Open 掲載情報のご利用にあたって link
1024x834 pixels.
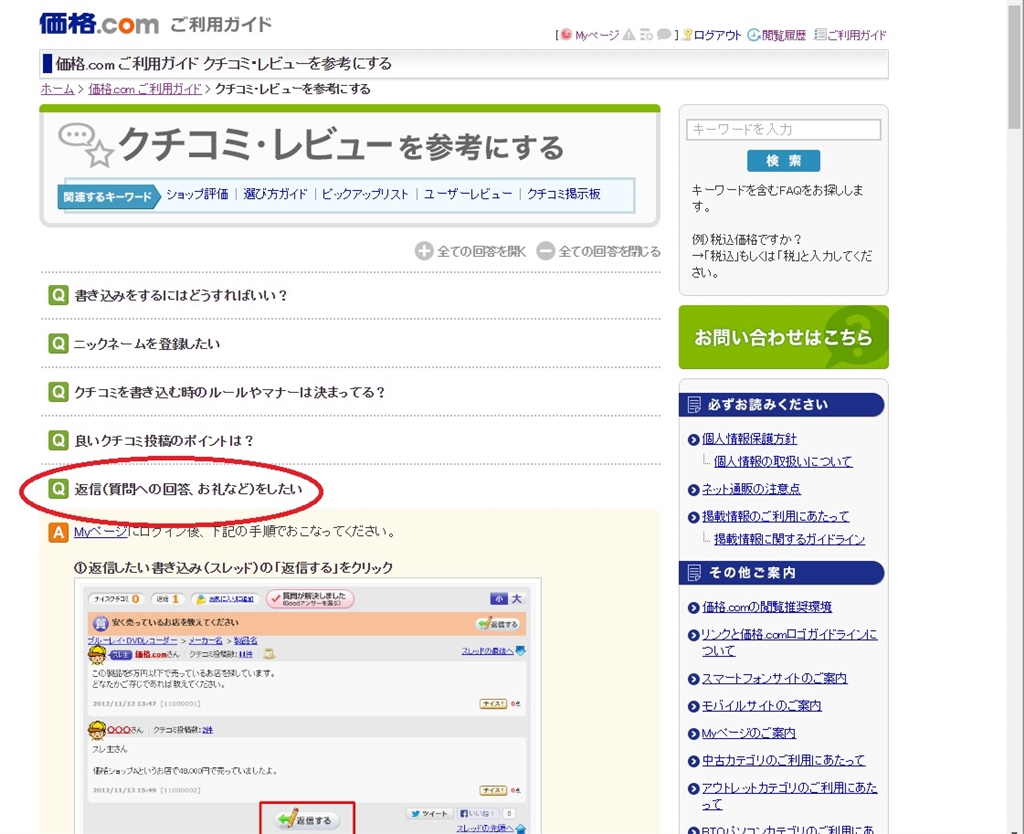[776, 516]
